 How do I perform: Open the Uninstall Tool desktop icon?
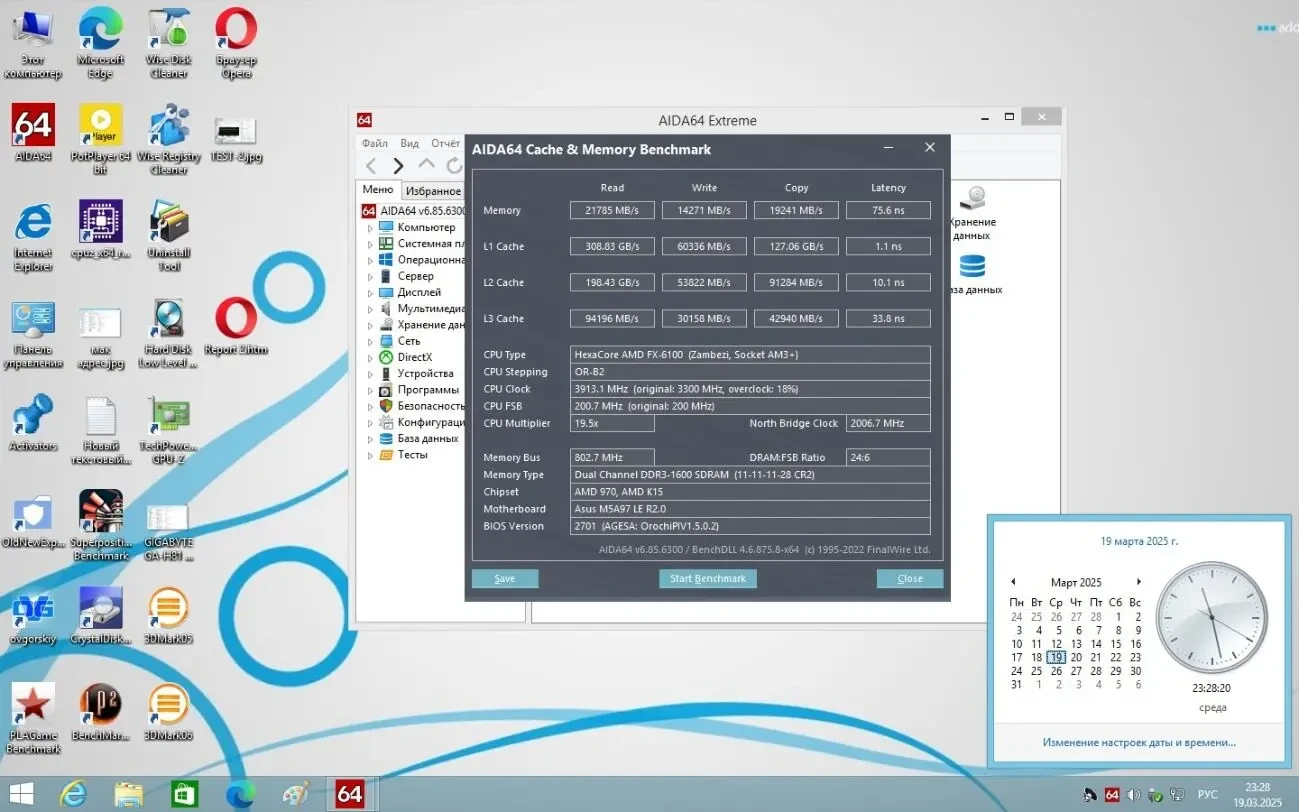click(x=169, y=234)
